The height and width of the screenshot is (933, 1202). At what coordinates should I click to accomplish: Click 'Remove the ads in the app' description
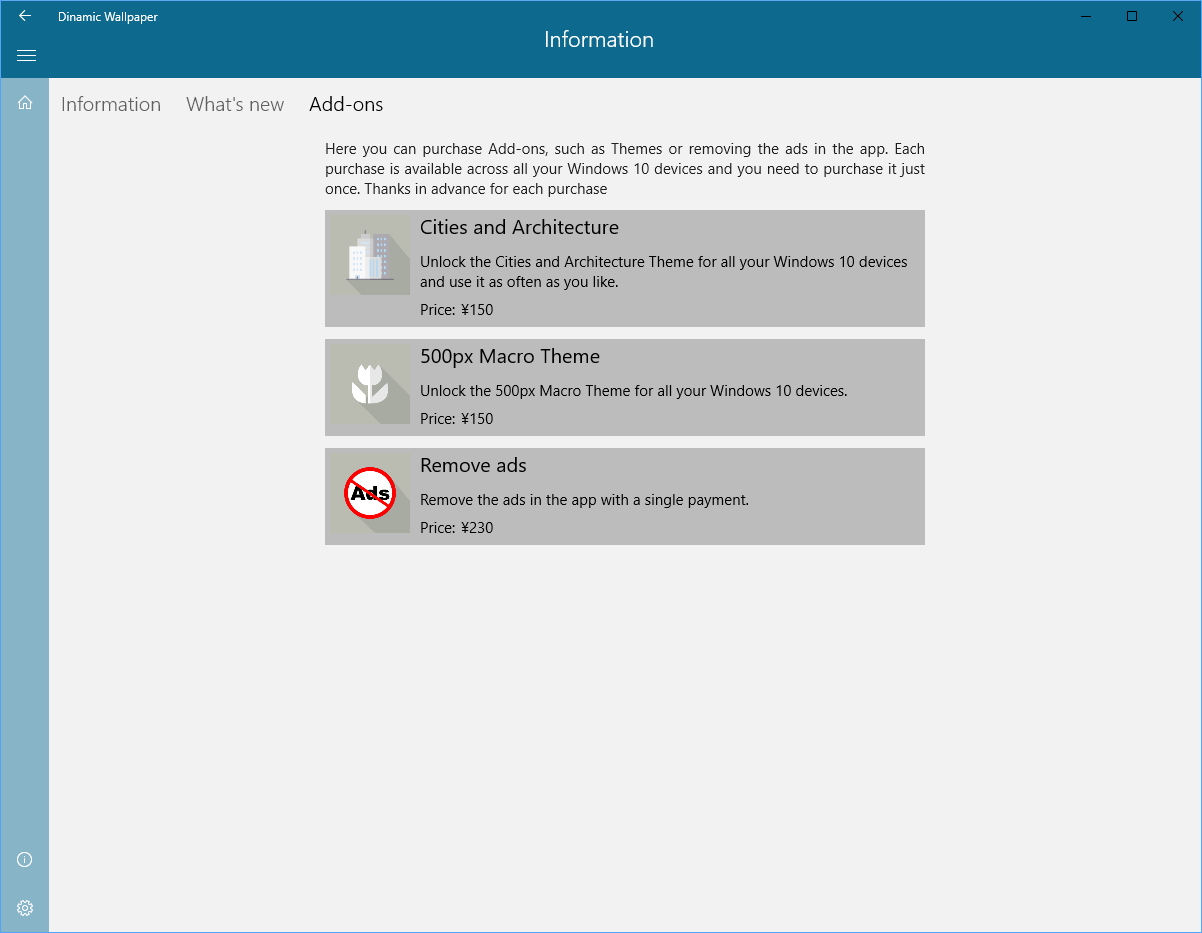pos(584,500)
